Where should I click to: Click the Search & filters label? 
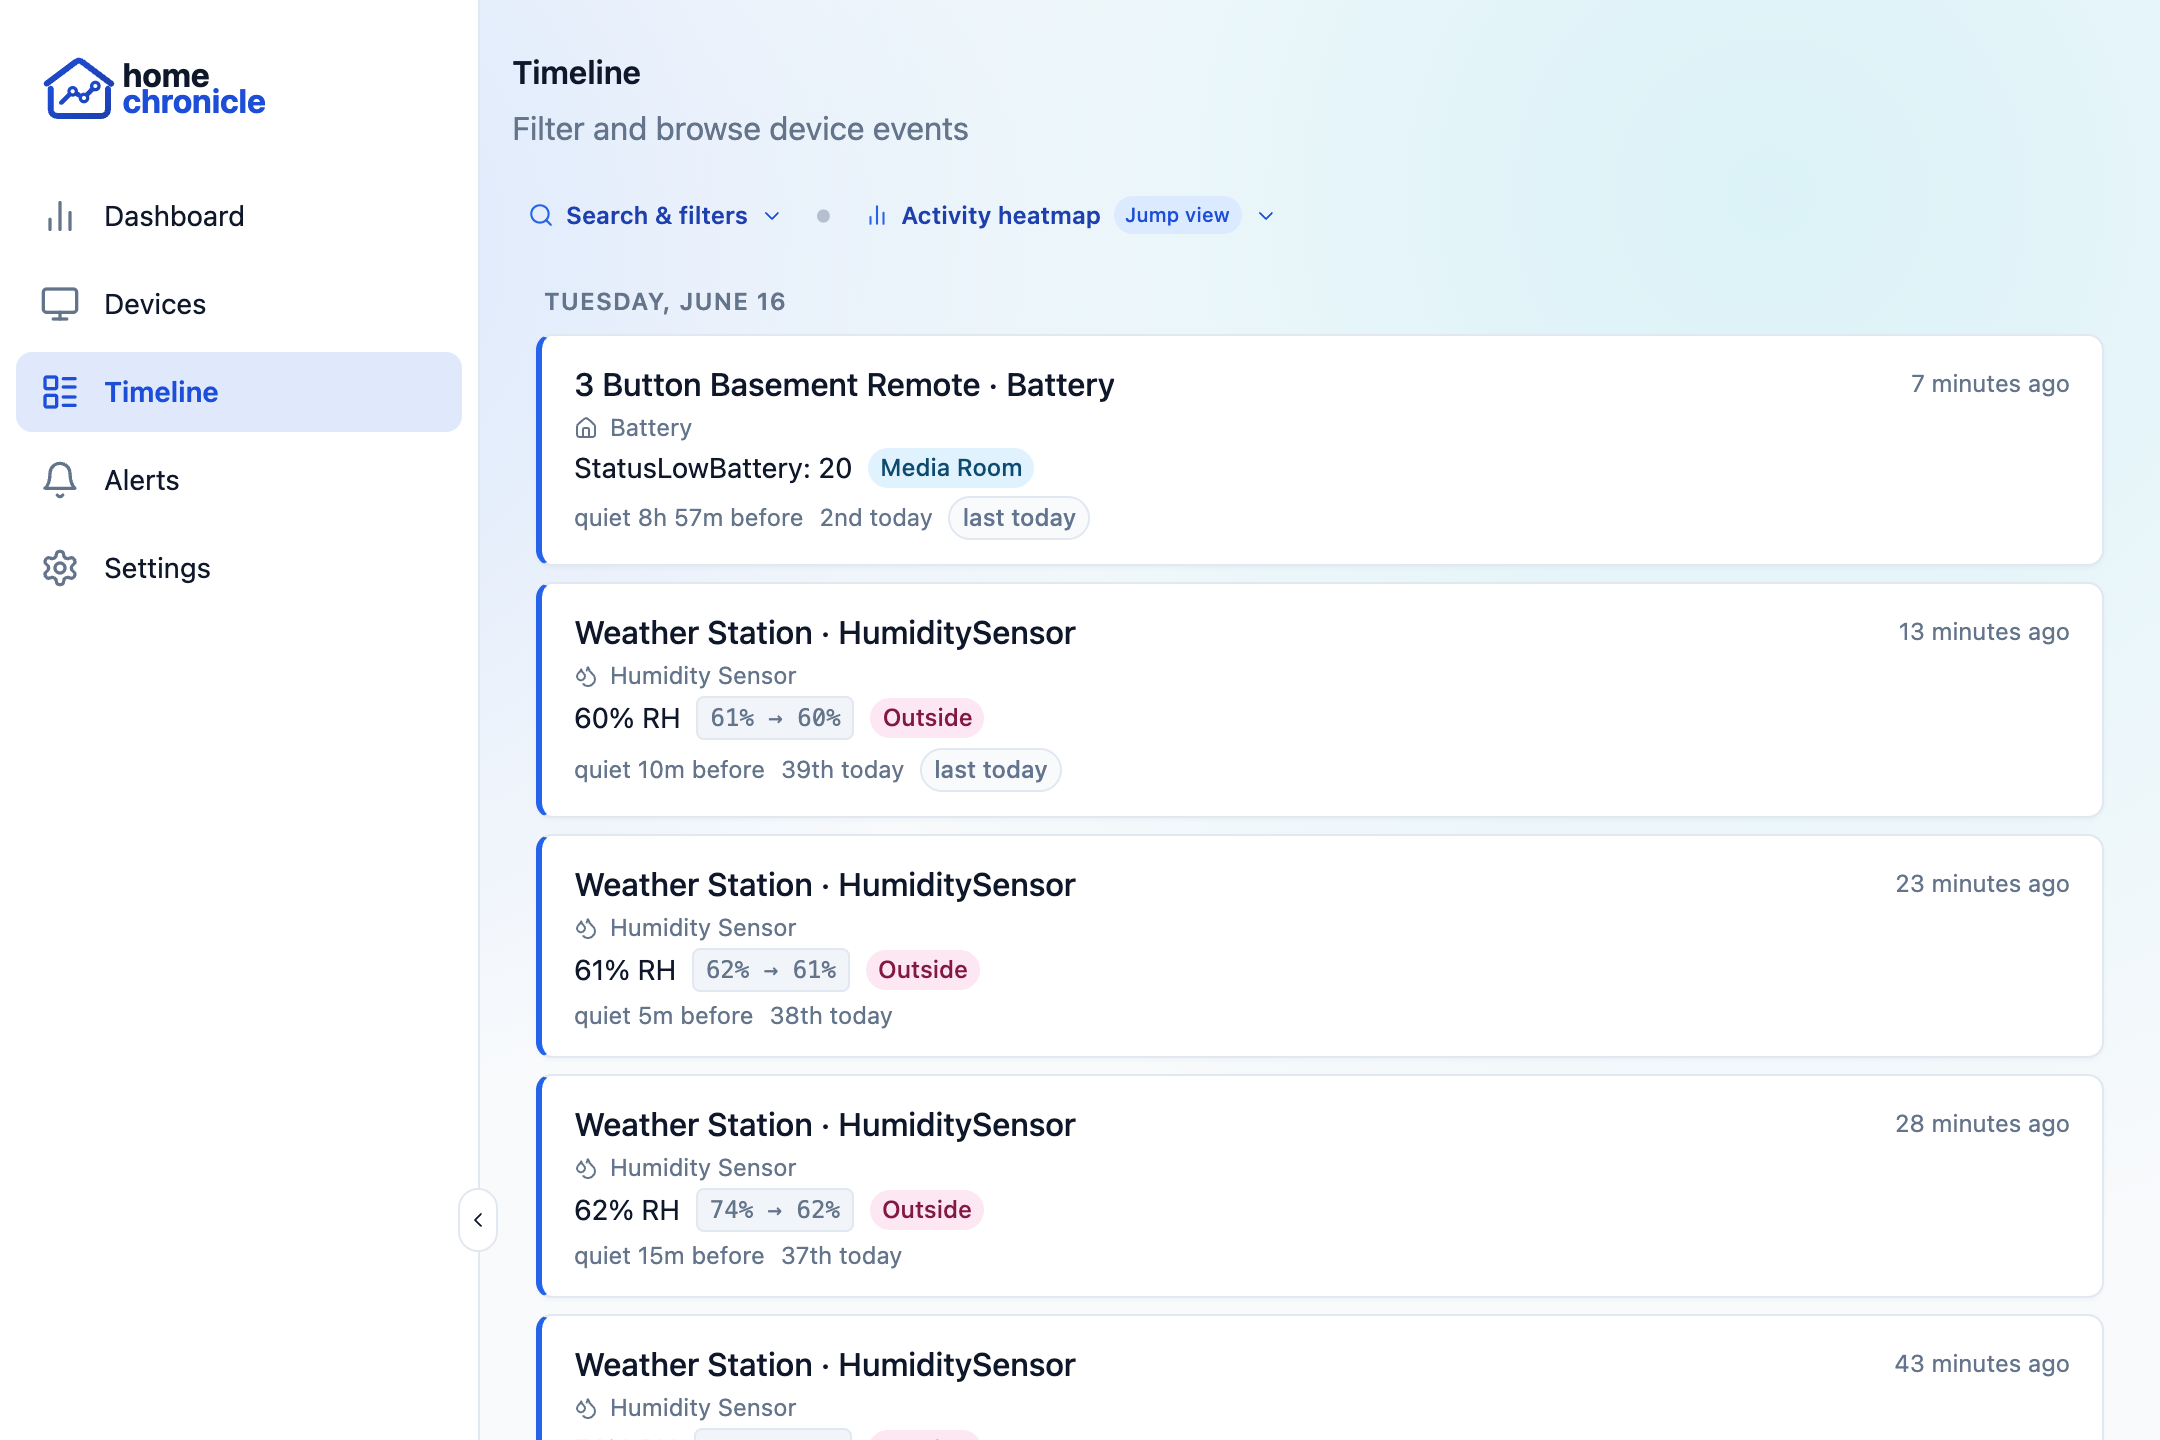tap(656, 216)
